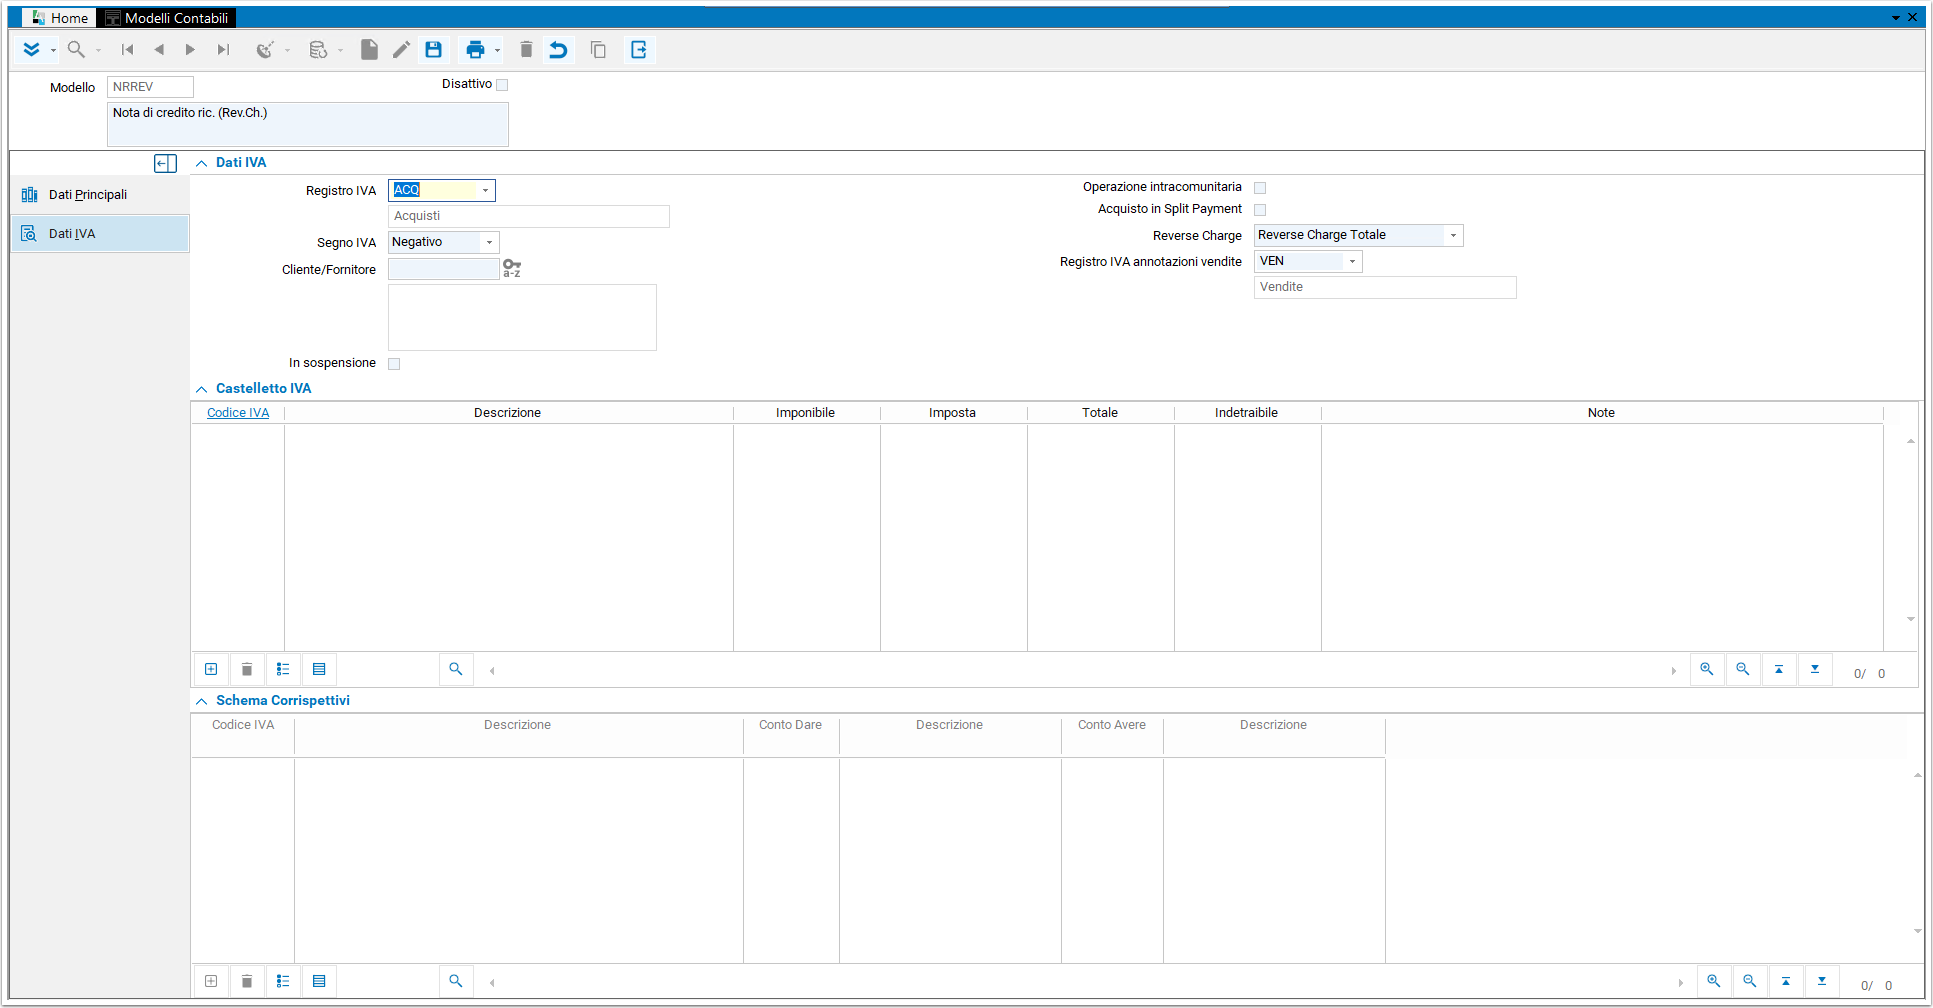The height and width of the screenshot is (1008, 1933).
Task: Open Cliente/Fornitore lookup key icon
Action: [512, 269]
